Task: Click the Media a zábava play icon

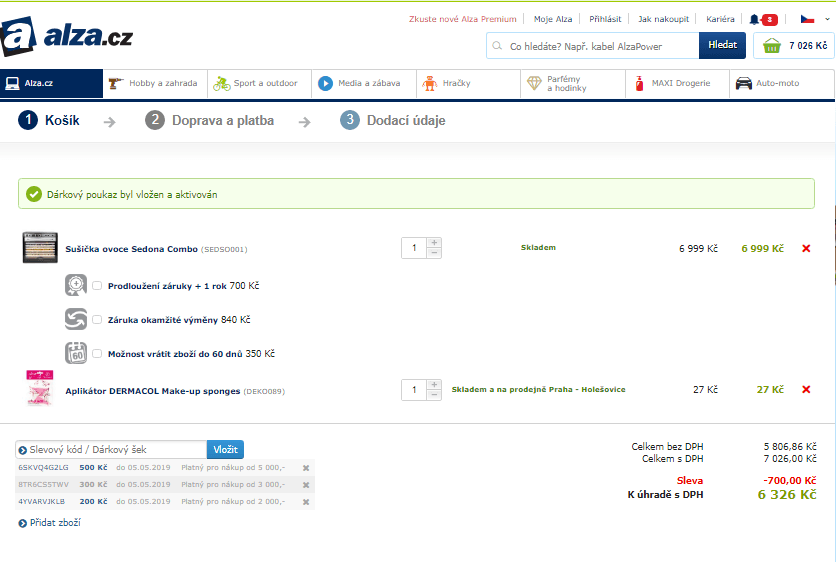Action: pyautogui.click(x=325, y=83)
